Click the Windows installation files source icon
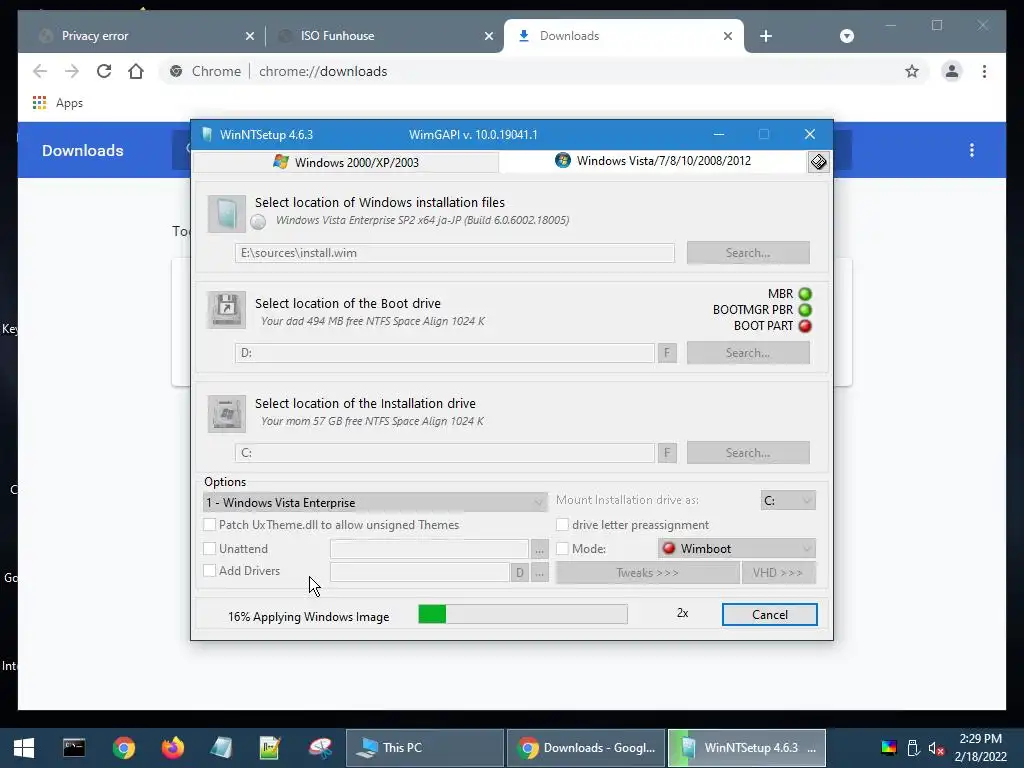1024x768 pixels. (227, 214)
